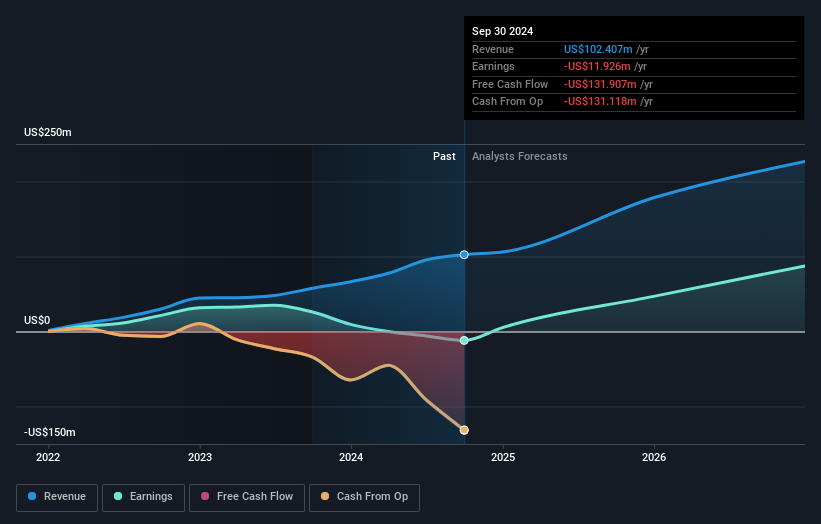Image resolution: width=821 pixels, height=524 pixels.
Task: Toggle the Revenue legend button
Action: [x=57, y=497]
